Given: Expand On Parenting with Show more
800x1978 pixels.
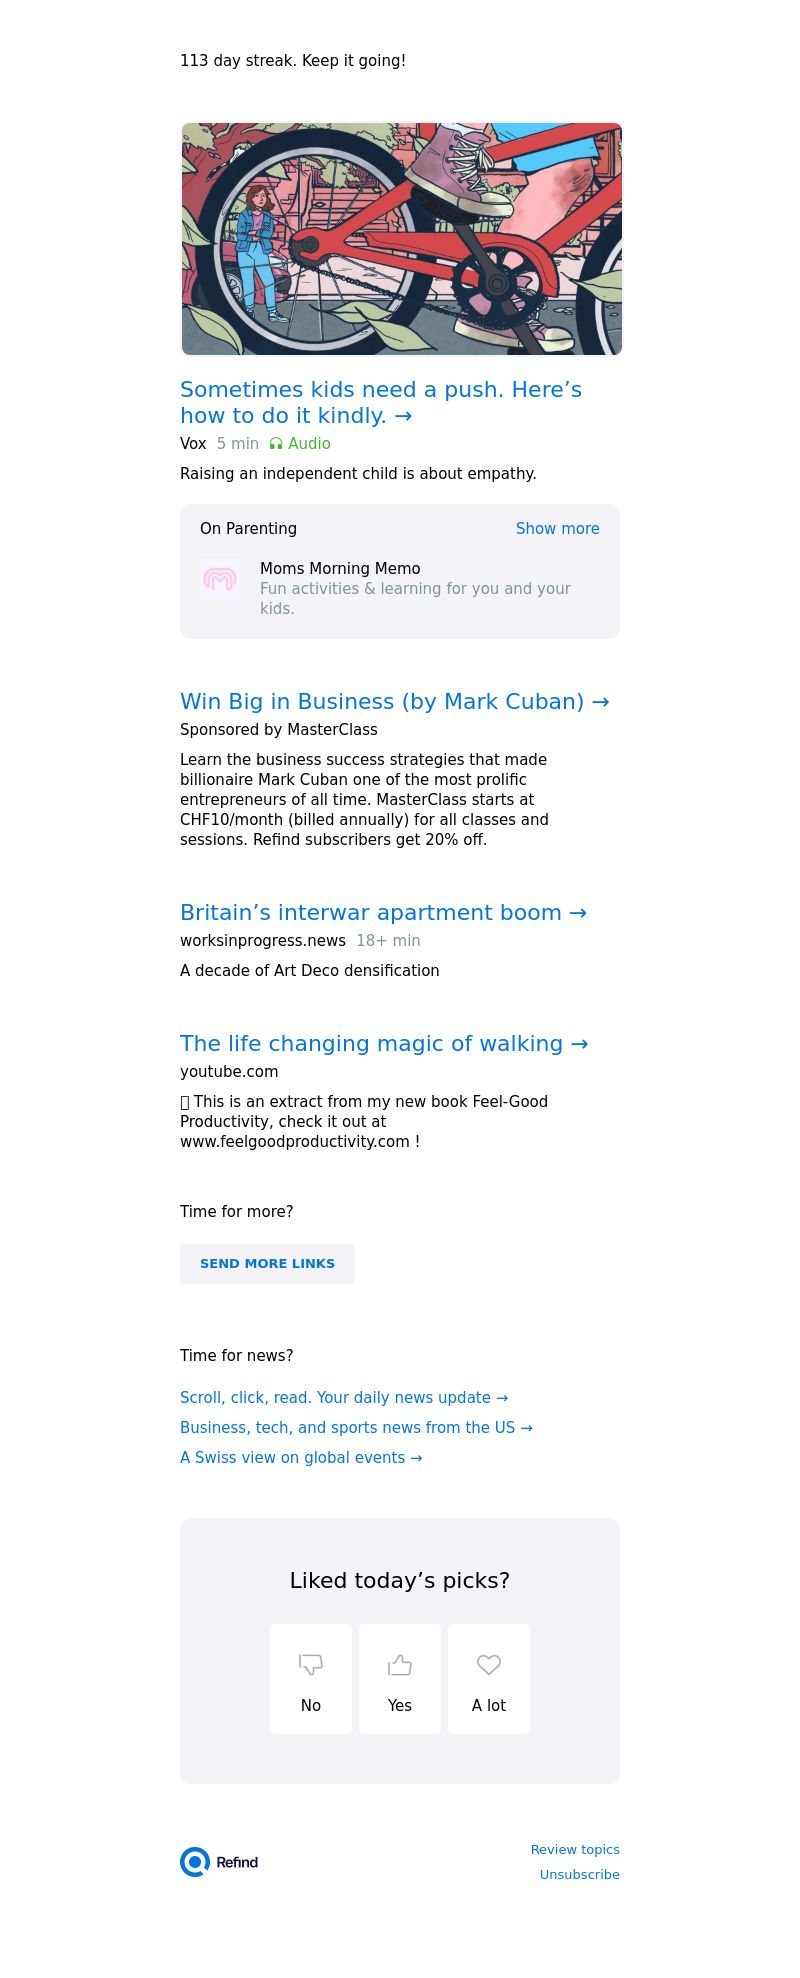Looking at the screenshot, I should [557, 529].
